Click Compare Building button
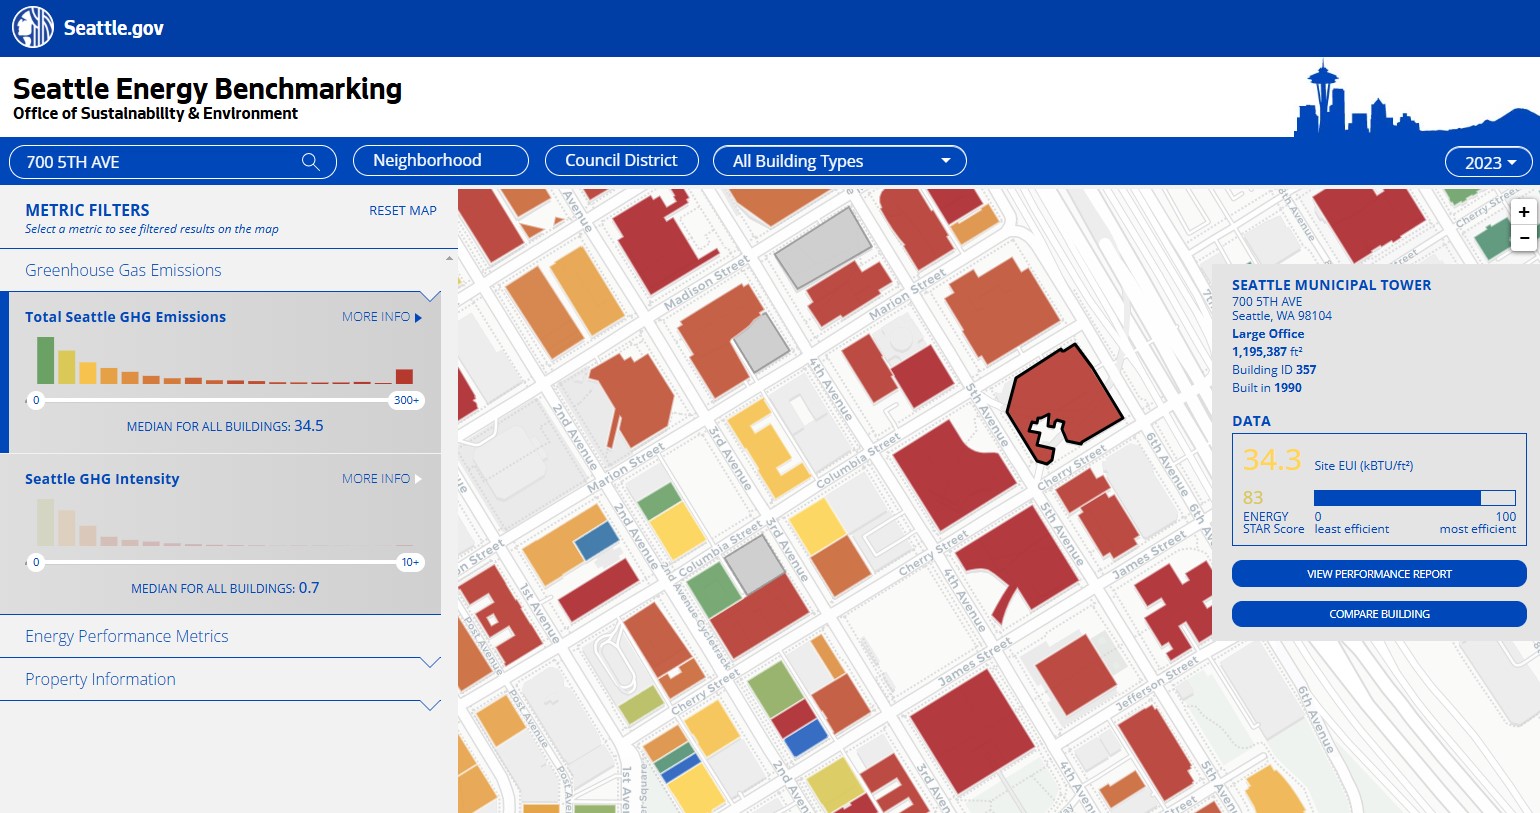The height and width of the screenshot is (813, 1540). point(1379,614)
